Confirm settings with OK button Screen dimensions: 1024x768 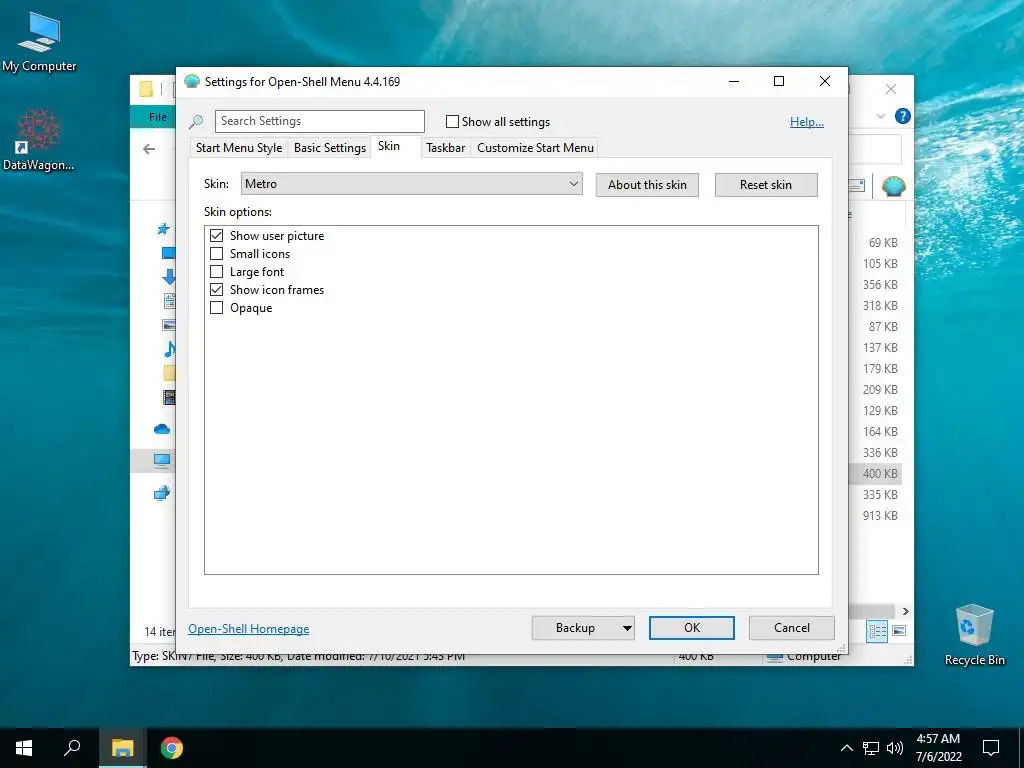pos(692,628)
